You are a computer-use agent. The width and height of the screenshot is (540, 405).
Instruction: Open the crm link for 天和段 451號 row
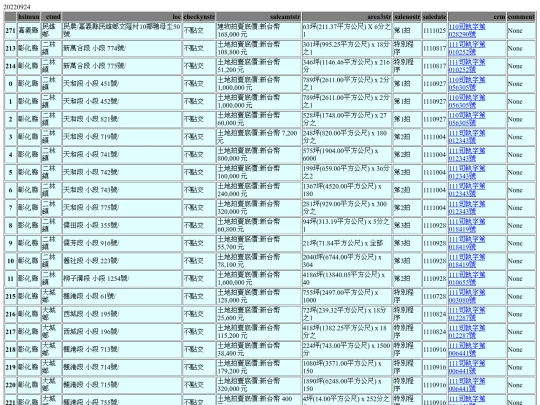467,84
